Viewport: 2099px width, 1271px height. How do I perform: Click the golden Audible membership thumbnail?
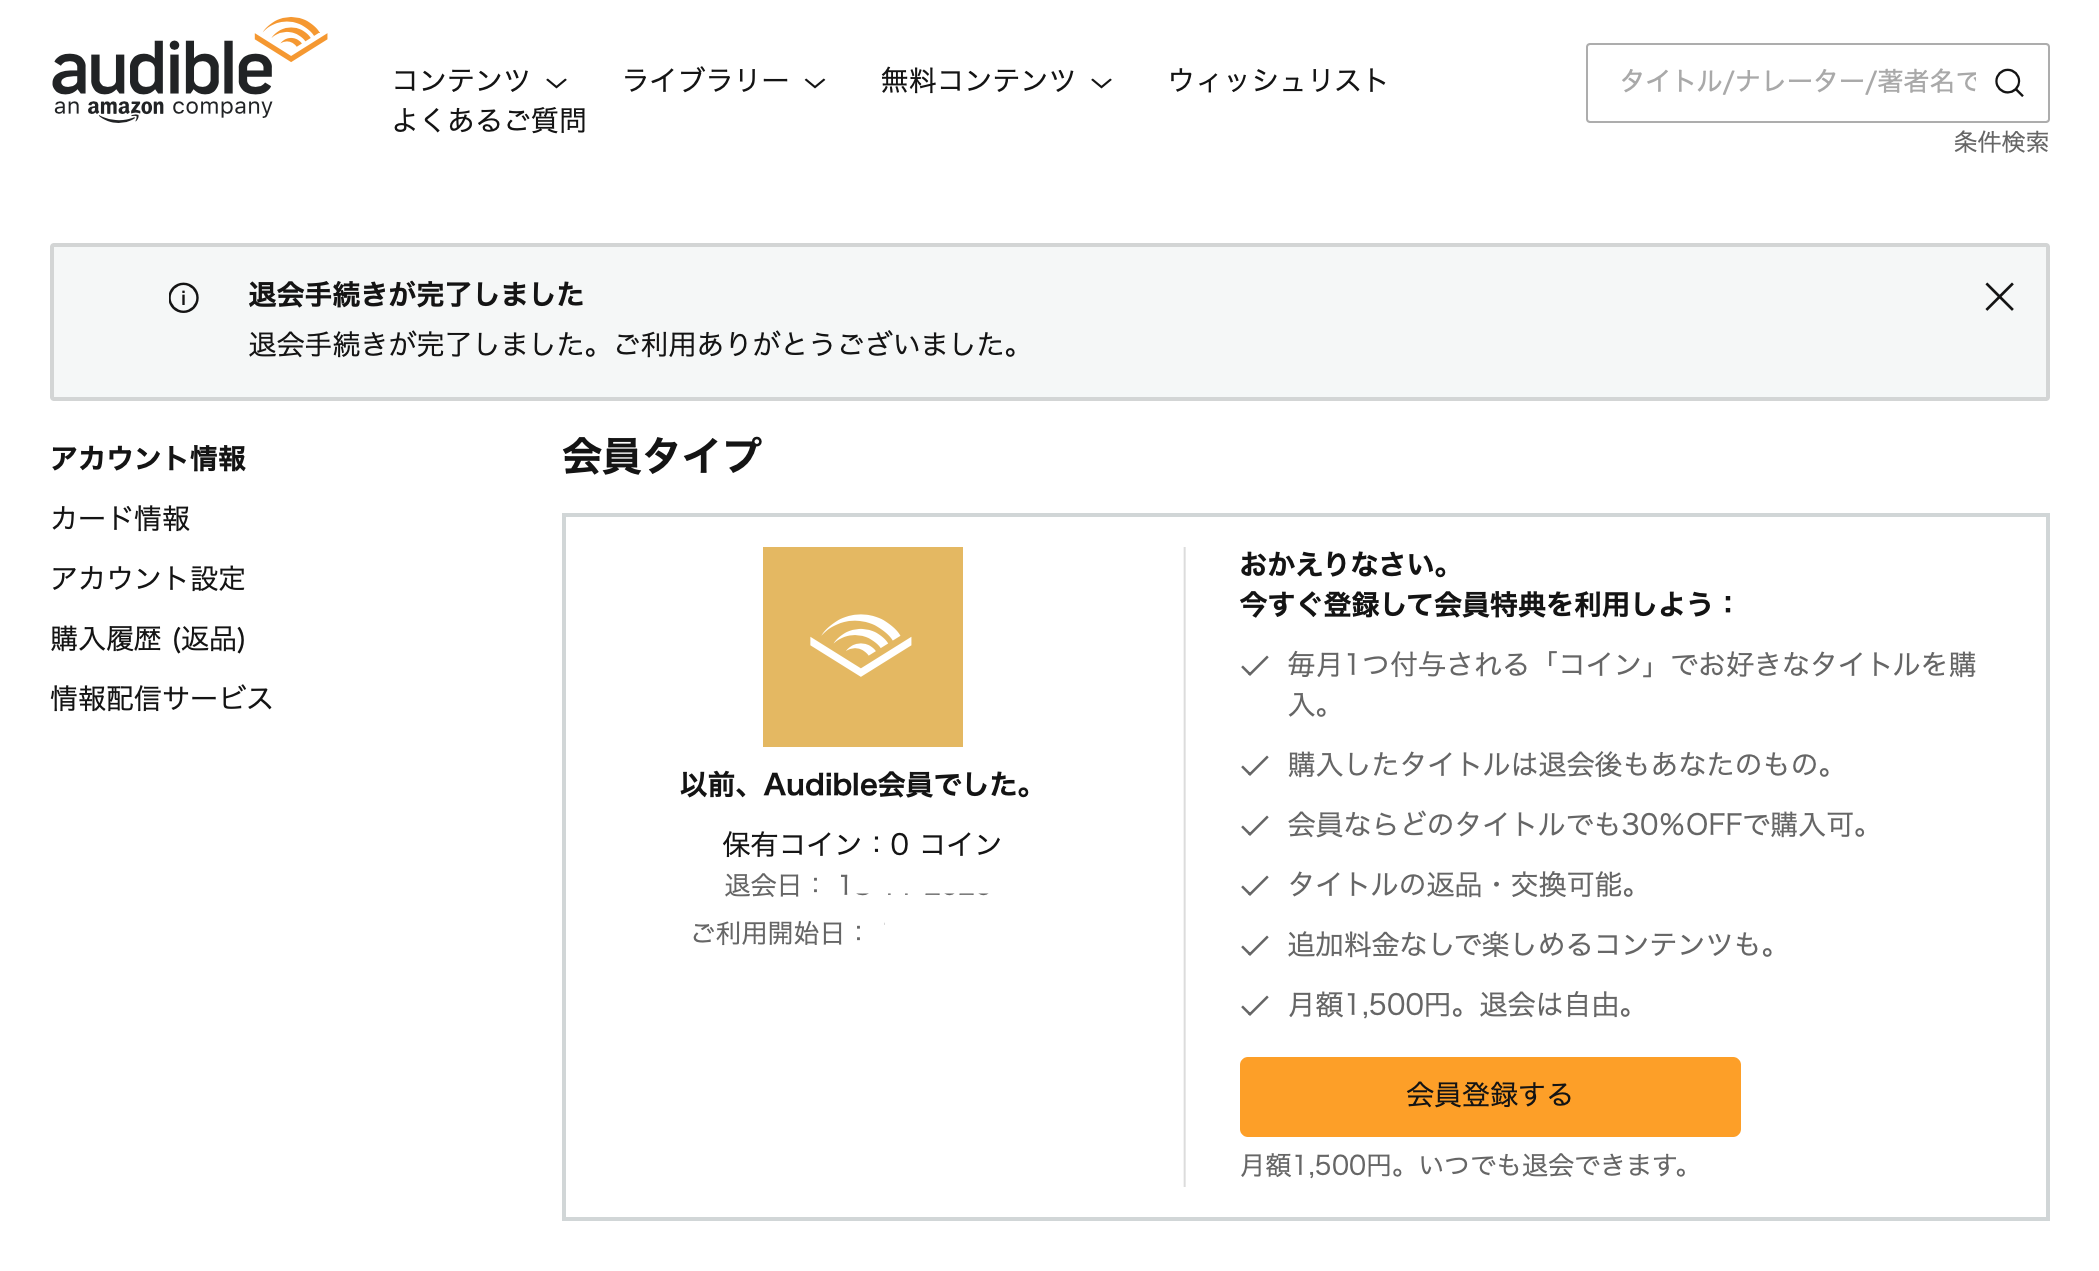coord(862,646)
